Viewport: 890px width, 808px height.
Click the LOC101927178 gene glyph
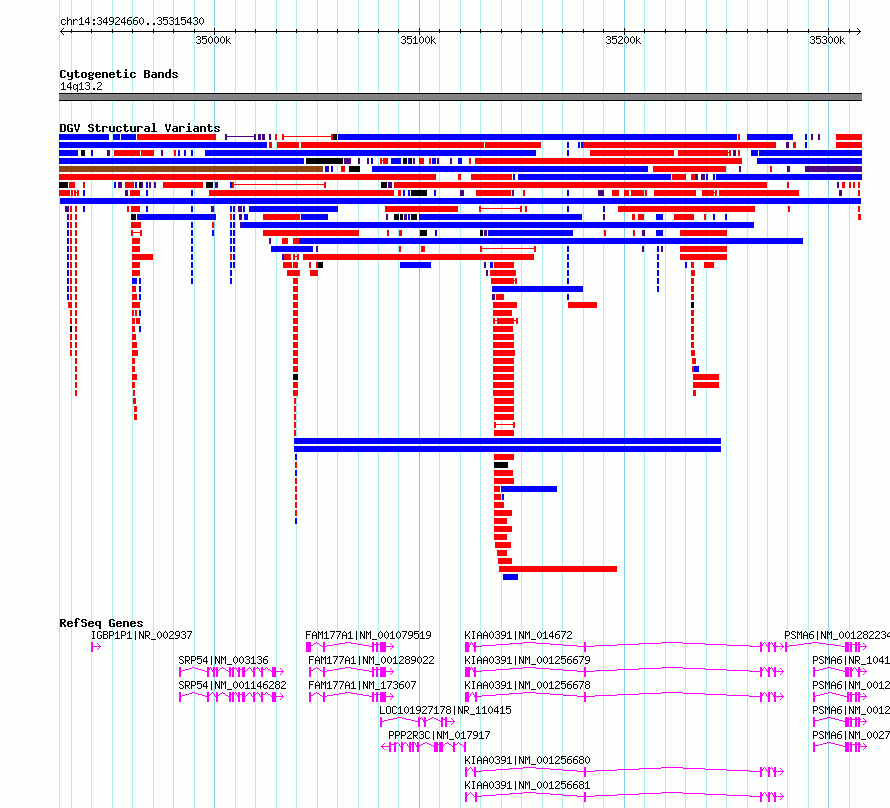(417, 722)
